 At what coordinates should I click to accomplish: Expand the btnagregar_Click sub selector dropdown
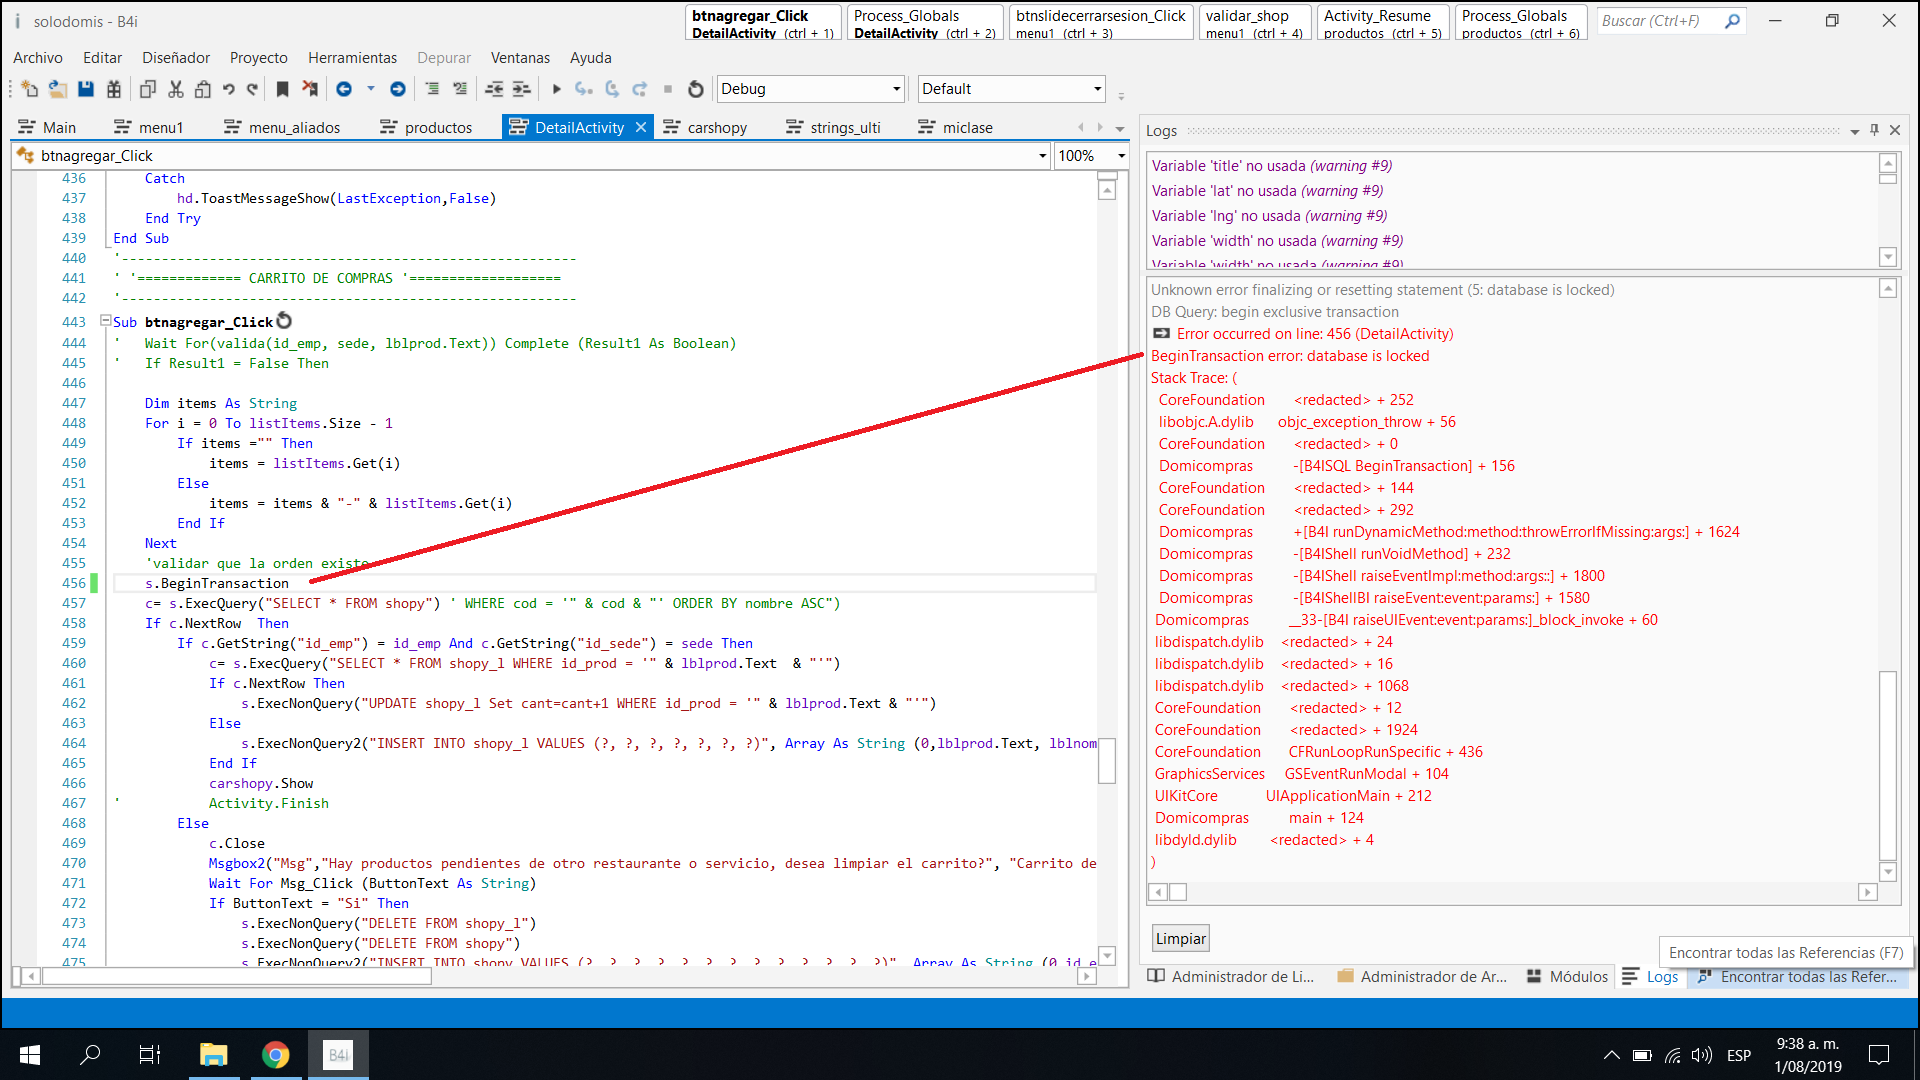tap(1042, 156)
